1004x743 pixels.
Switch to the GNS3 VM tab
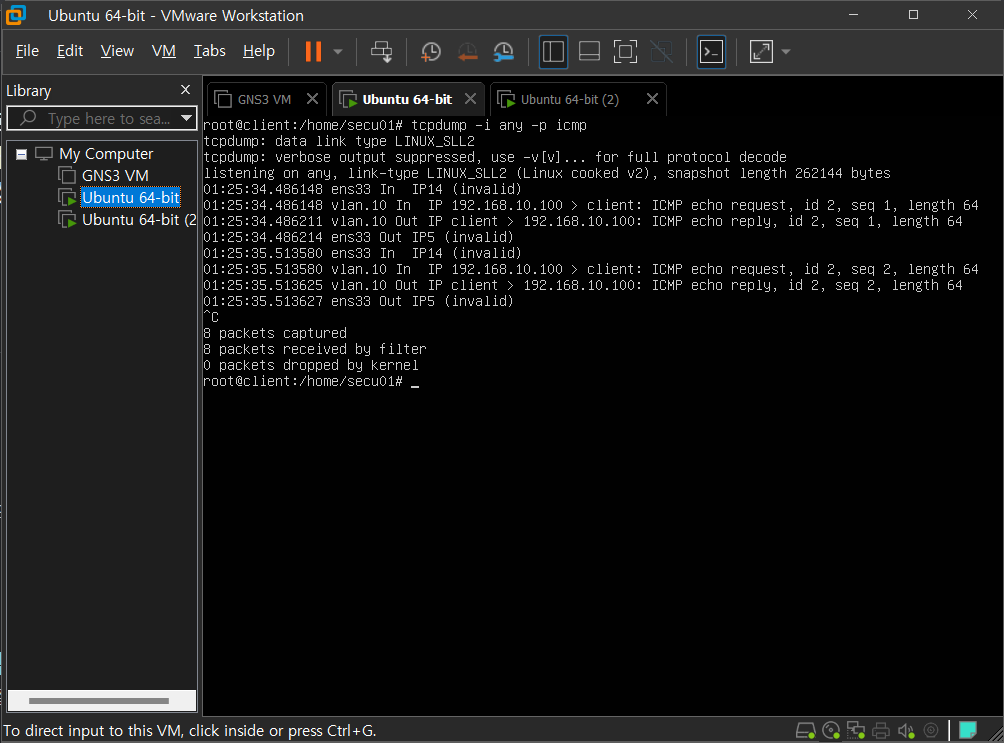pos(264,99)
